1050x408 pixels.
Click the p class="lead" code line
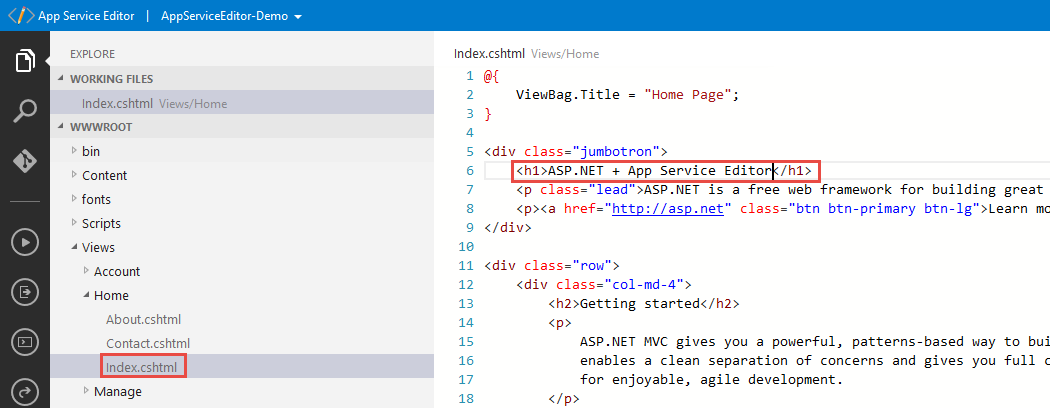pos(783,190)
